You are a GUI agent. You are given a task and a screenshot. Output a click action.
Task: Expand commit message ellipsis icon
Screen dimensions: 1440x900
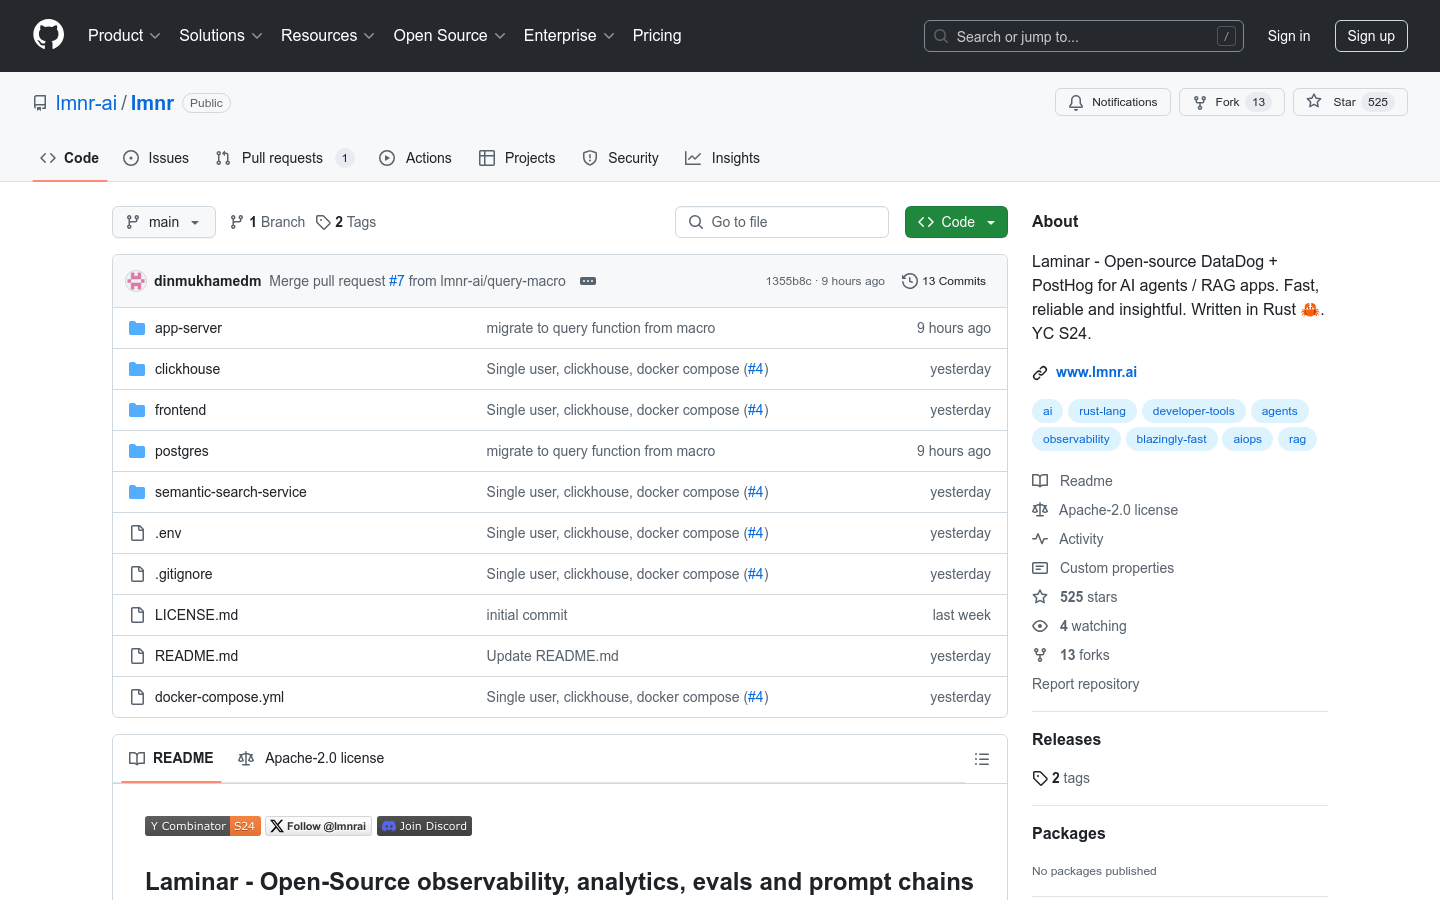(x=588, y=281)
